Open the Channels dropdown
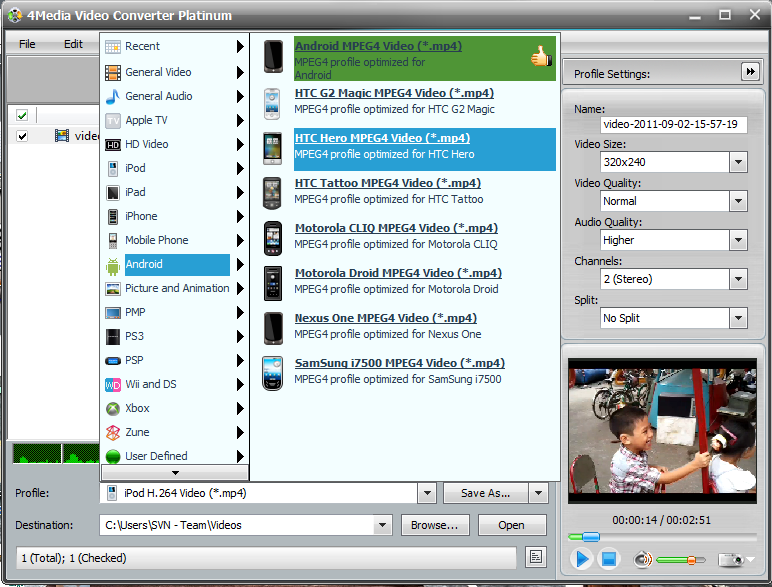The height and width of the screenshot is (587, 772). click(738, 279)
